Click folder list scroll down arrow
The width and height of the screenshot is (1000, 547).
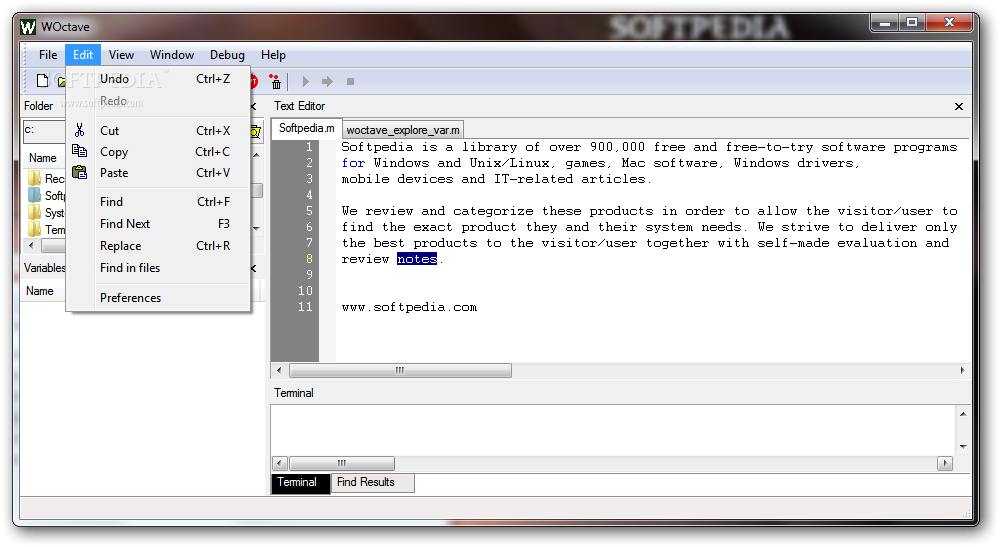click(x=256, y=228)
